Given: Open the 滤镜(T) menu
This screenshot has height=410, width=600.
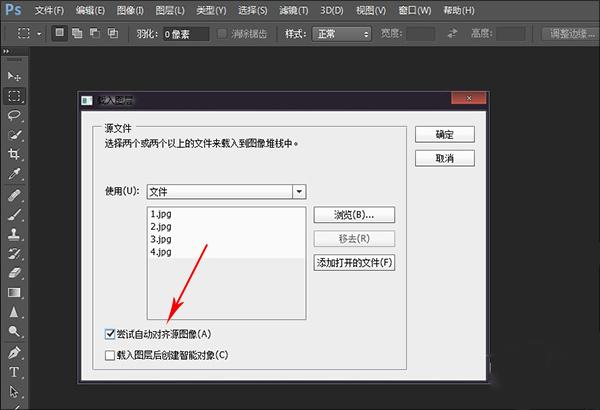Looking at the screenshot, I should (x=293, y=10).
